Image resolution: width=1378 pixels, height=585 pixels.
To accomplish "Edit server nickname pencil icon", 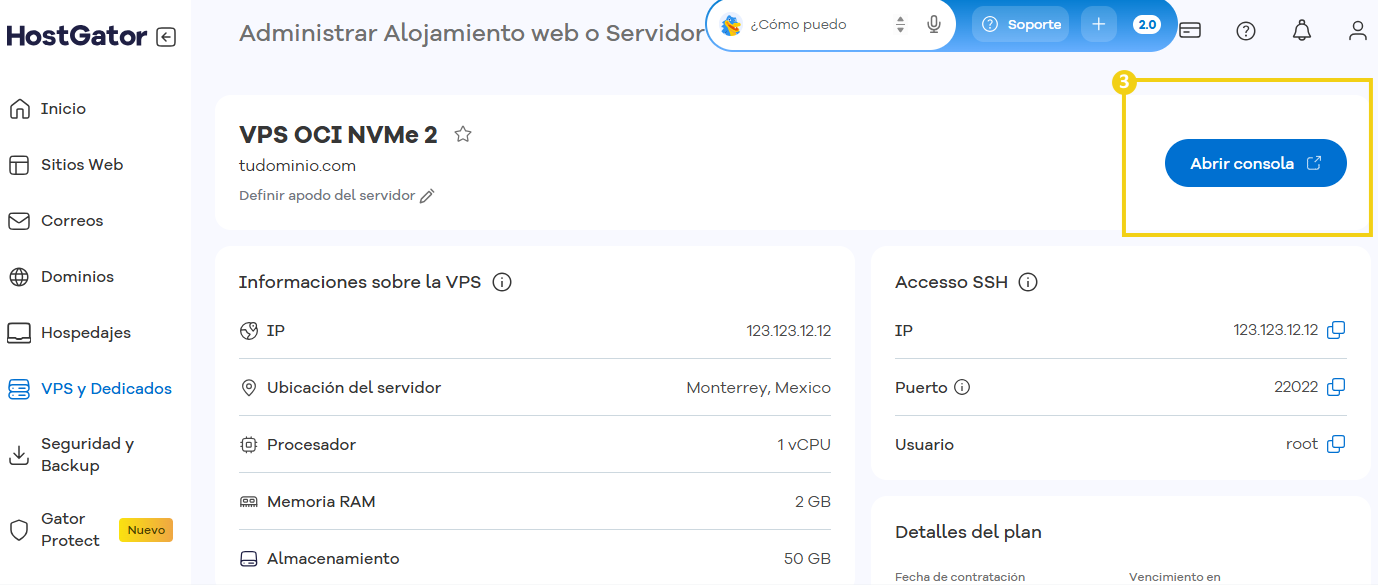I will (x=427, y=197).
